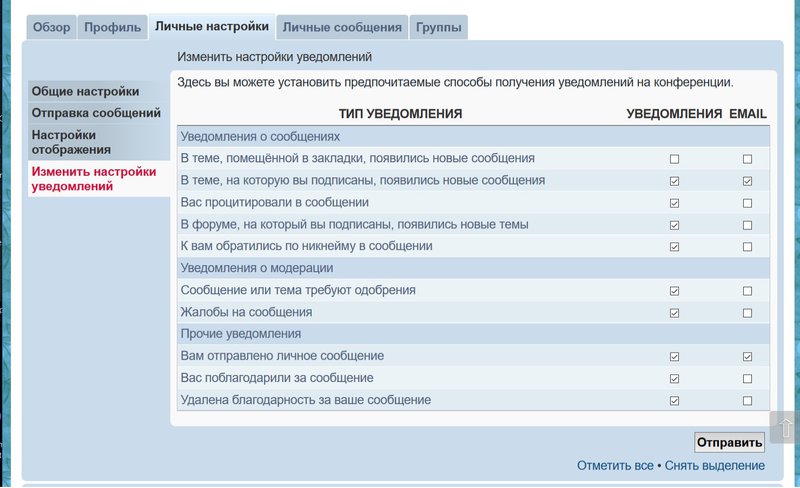Select Общие настройки in sidebar

[x=85, y=91]
